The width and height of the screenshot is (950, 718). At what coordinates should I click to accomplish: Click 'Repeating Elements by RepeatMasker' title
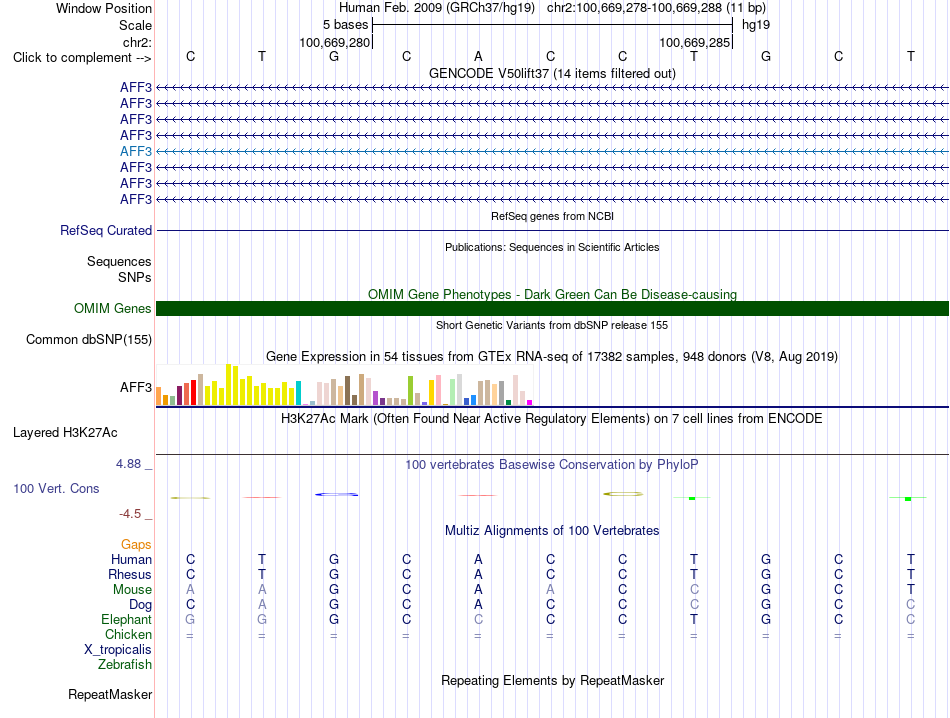click(552, 680)
